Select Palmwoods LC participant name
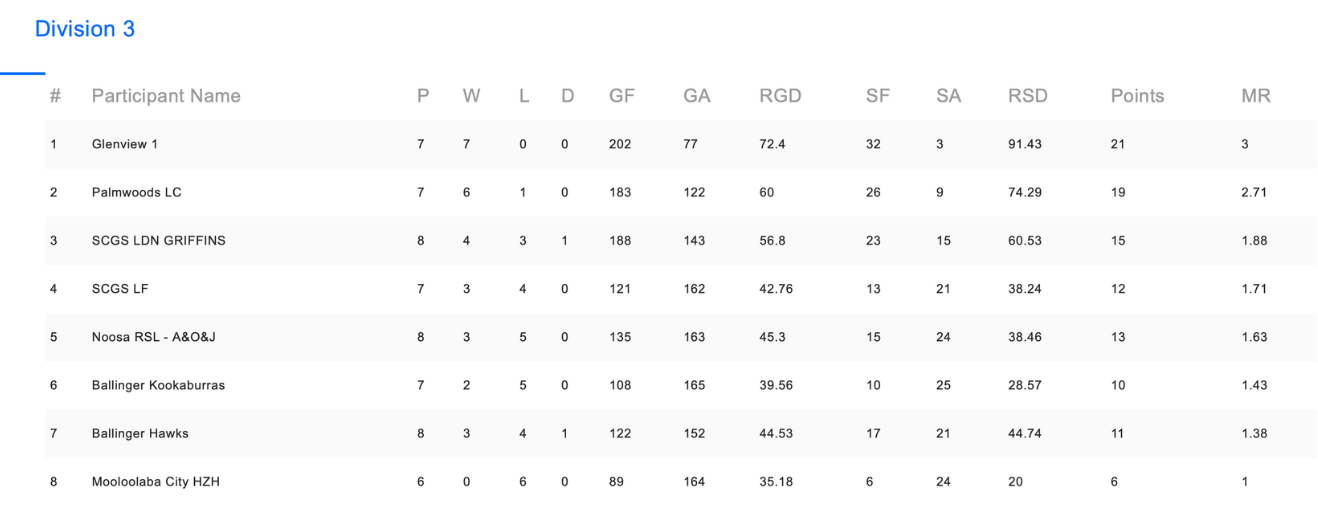 [137, 192]
